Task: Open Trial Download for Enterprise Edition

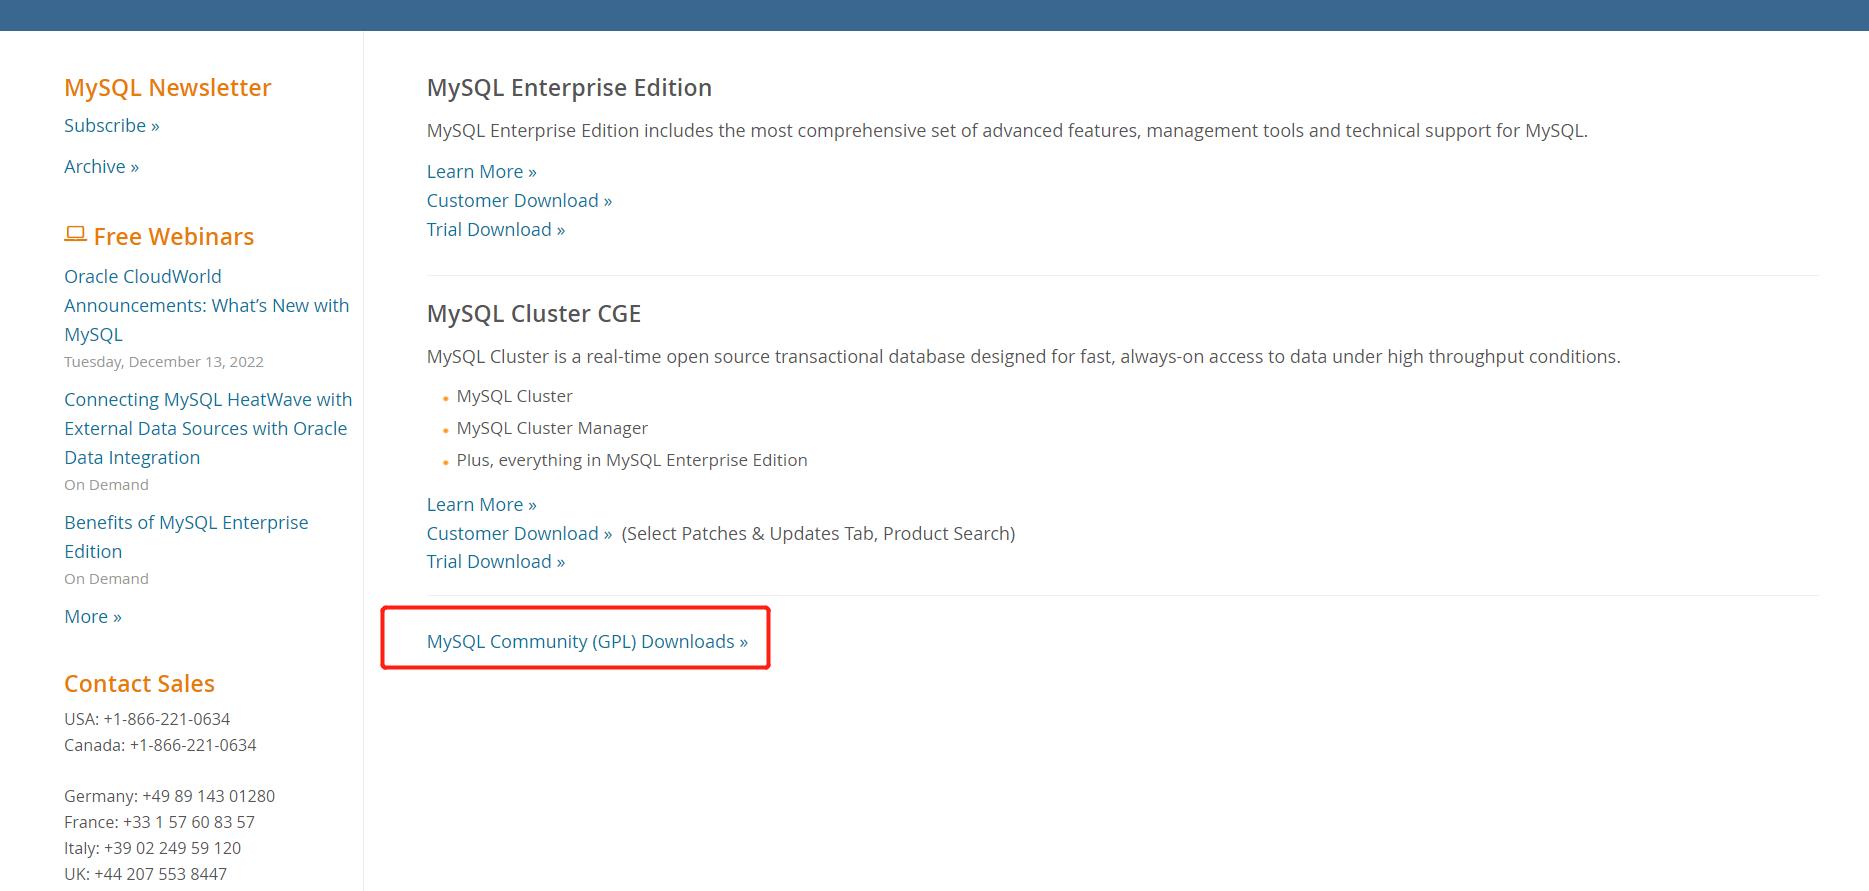Action: click(x=495, y=230)
